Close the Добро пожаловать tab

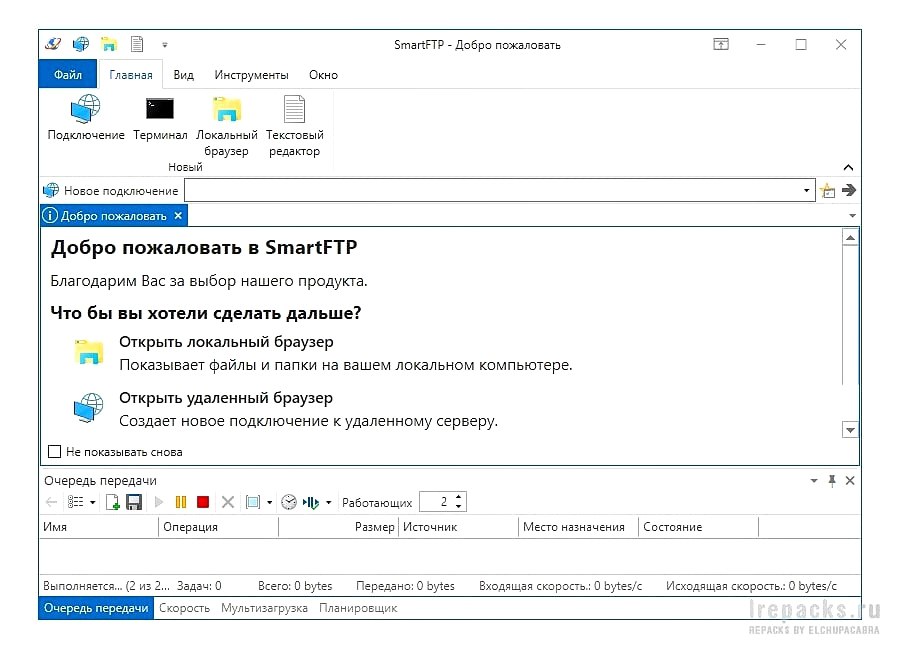point(178,215)
